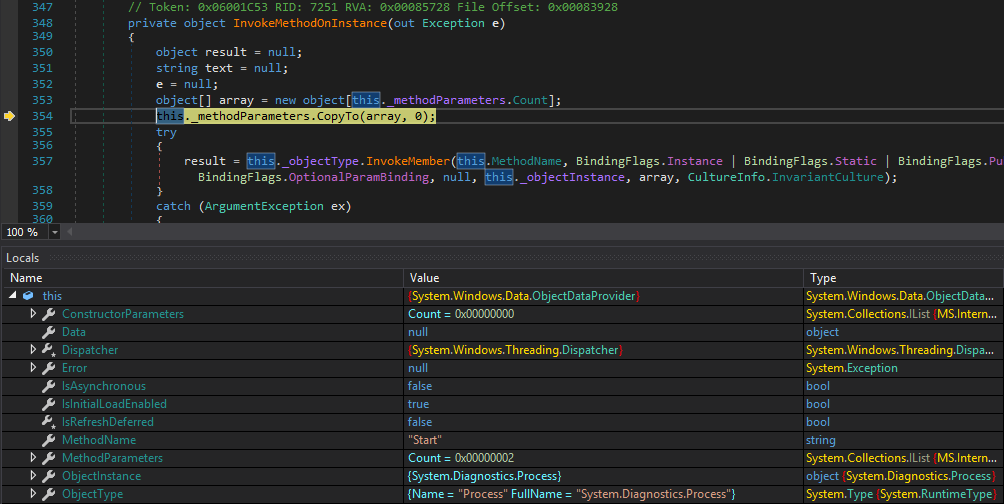Click Count = 0x00000000 value
Image resolution: width=1004 pixels, height=504 pixels.
461,314
